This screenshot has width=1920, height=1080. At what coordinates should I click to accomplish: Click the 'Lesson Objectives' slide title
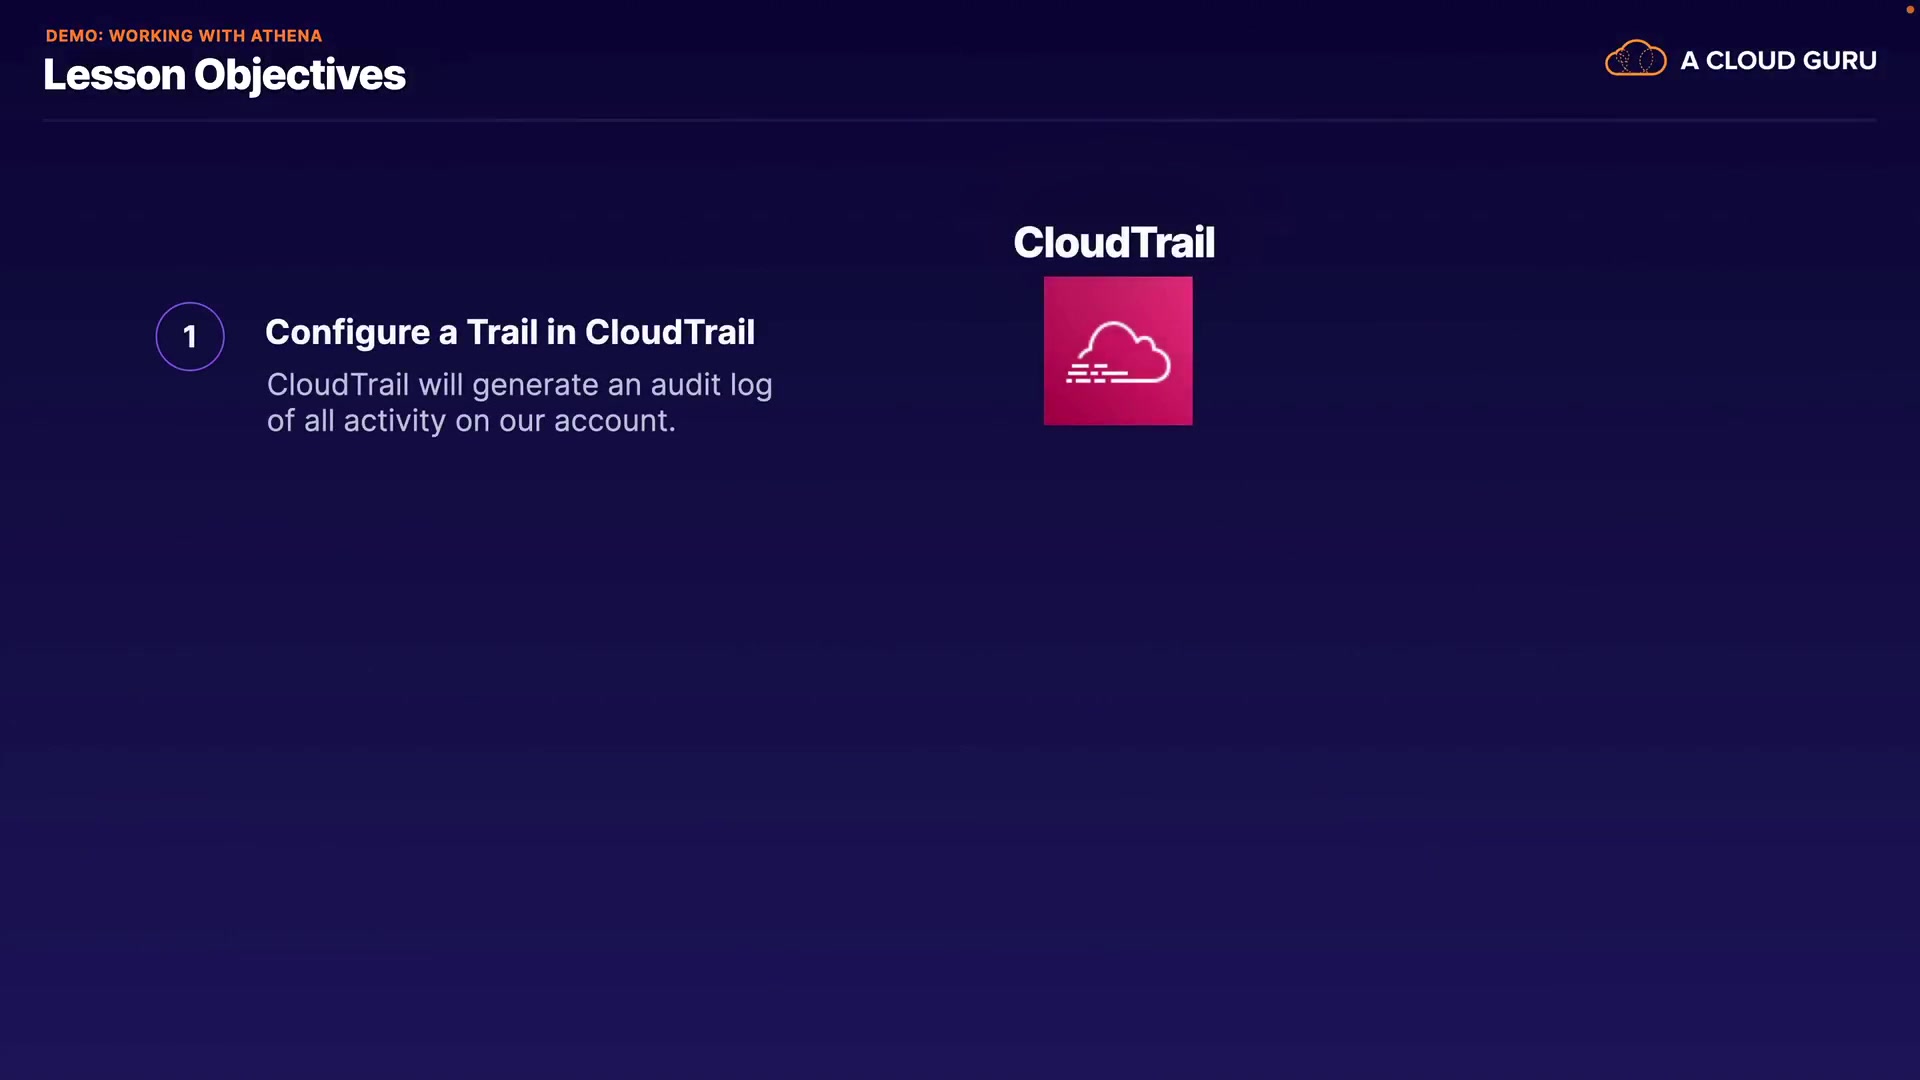[x=224, y=75]
